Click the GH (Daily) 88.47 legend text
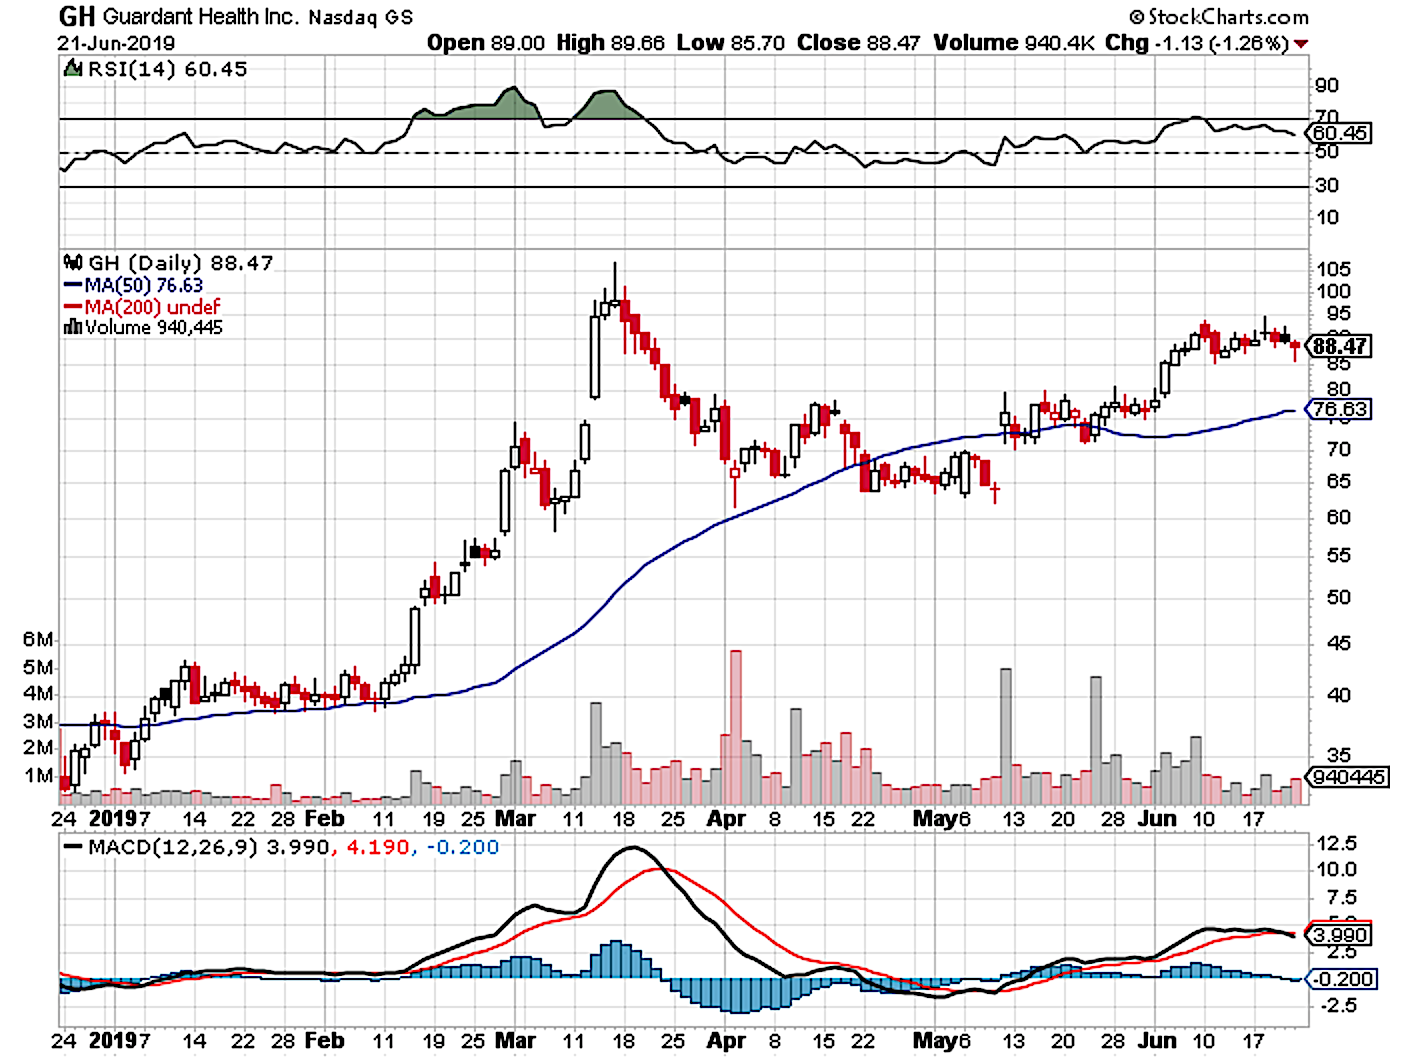Viewport: 1412px width, 1064px height. (180, 263)
